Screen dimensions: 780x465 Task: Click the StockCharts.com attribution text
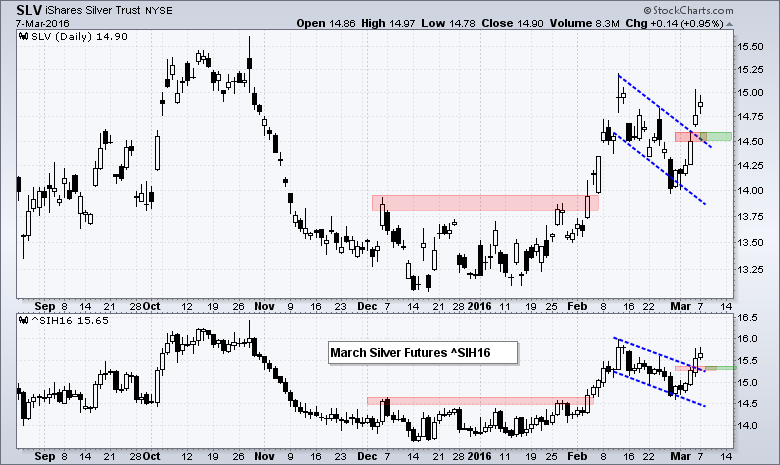(688, 10)
